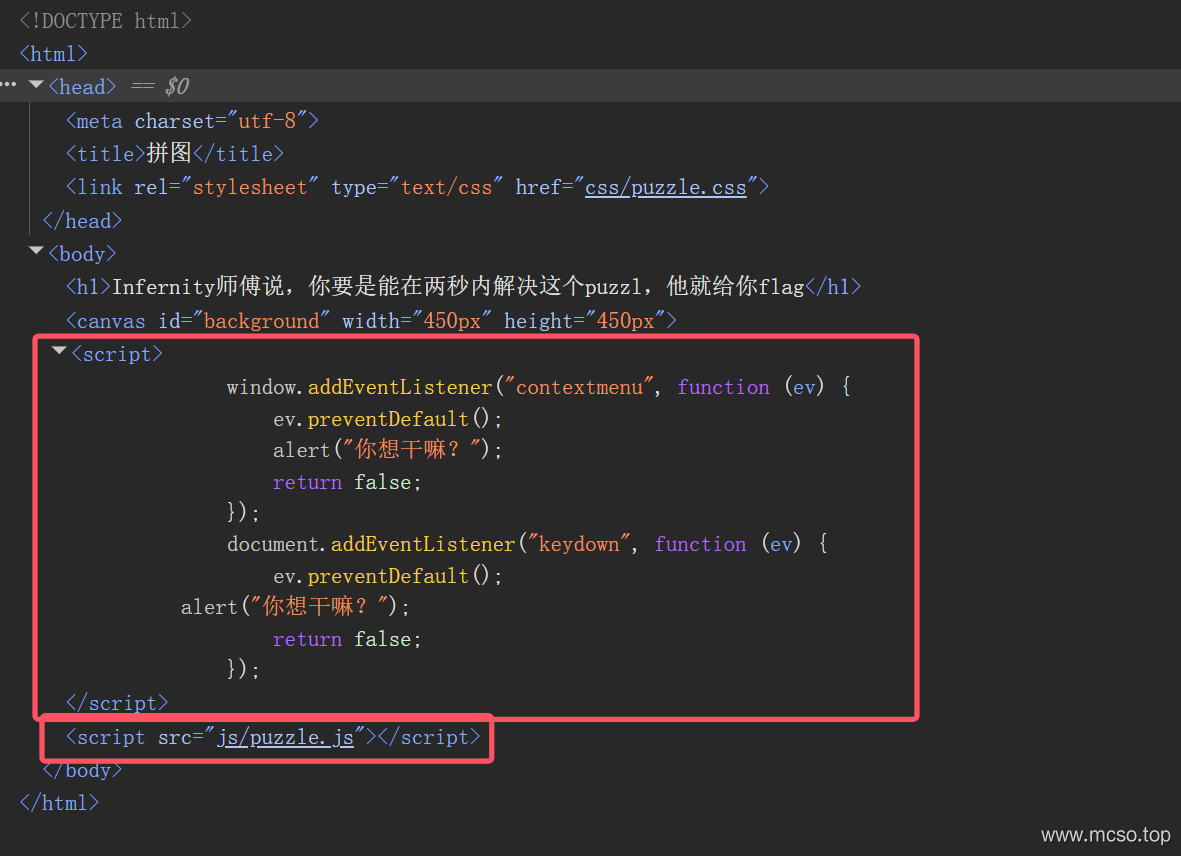Click the first alert 你想干嘛 line
This screenshot has width=1181, height=856.
[x=388, y=449]
